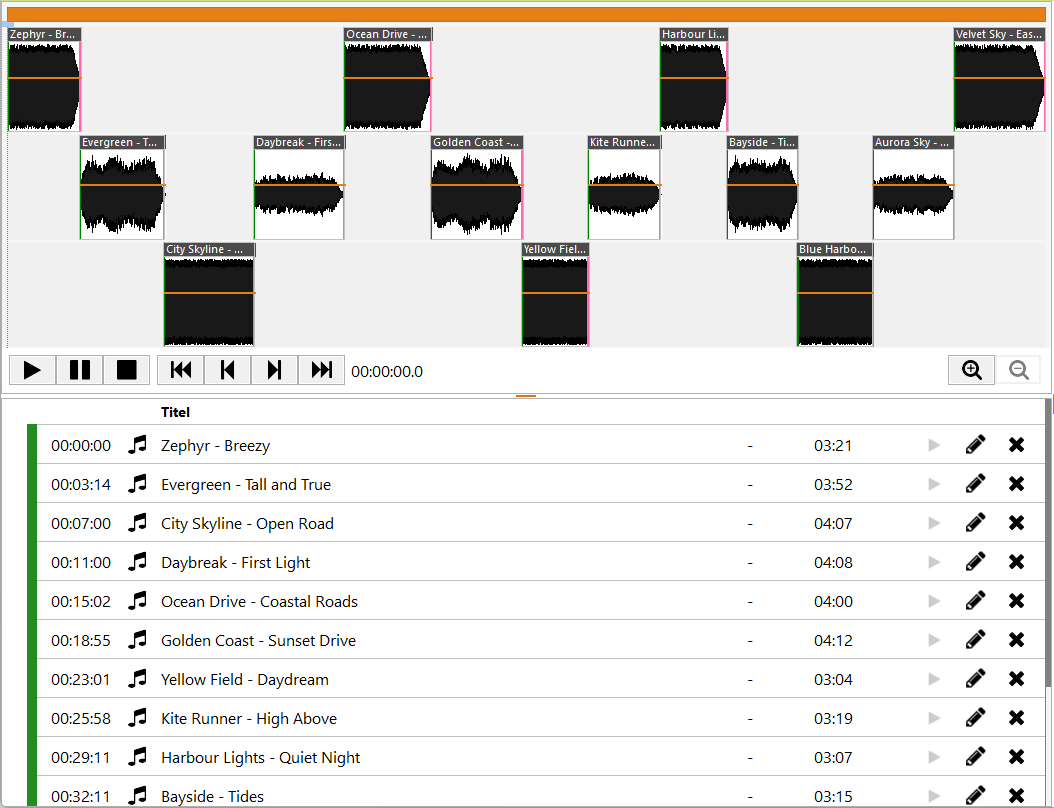
Task: Select the Yellow Field timeline clip
Action: tap(555, 294)
